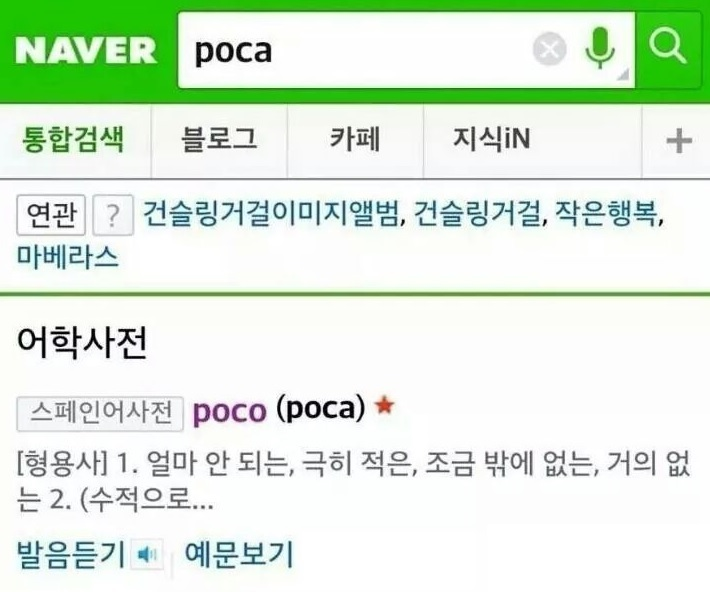Image resolution: width=710 pixels, height=592 pixels.
Task: Open related search 건슬링거걸이미지앨범
Action: (x=270, y=213)
